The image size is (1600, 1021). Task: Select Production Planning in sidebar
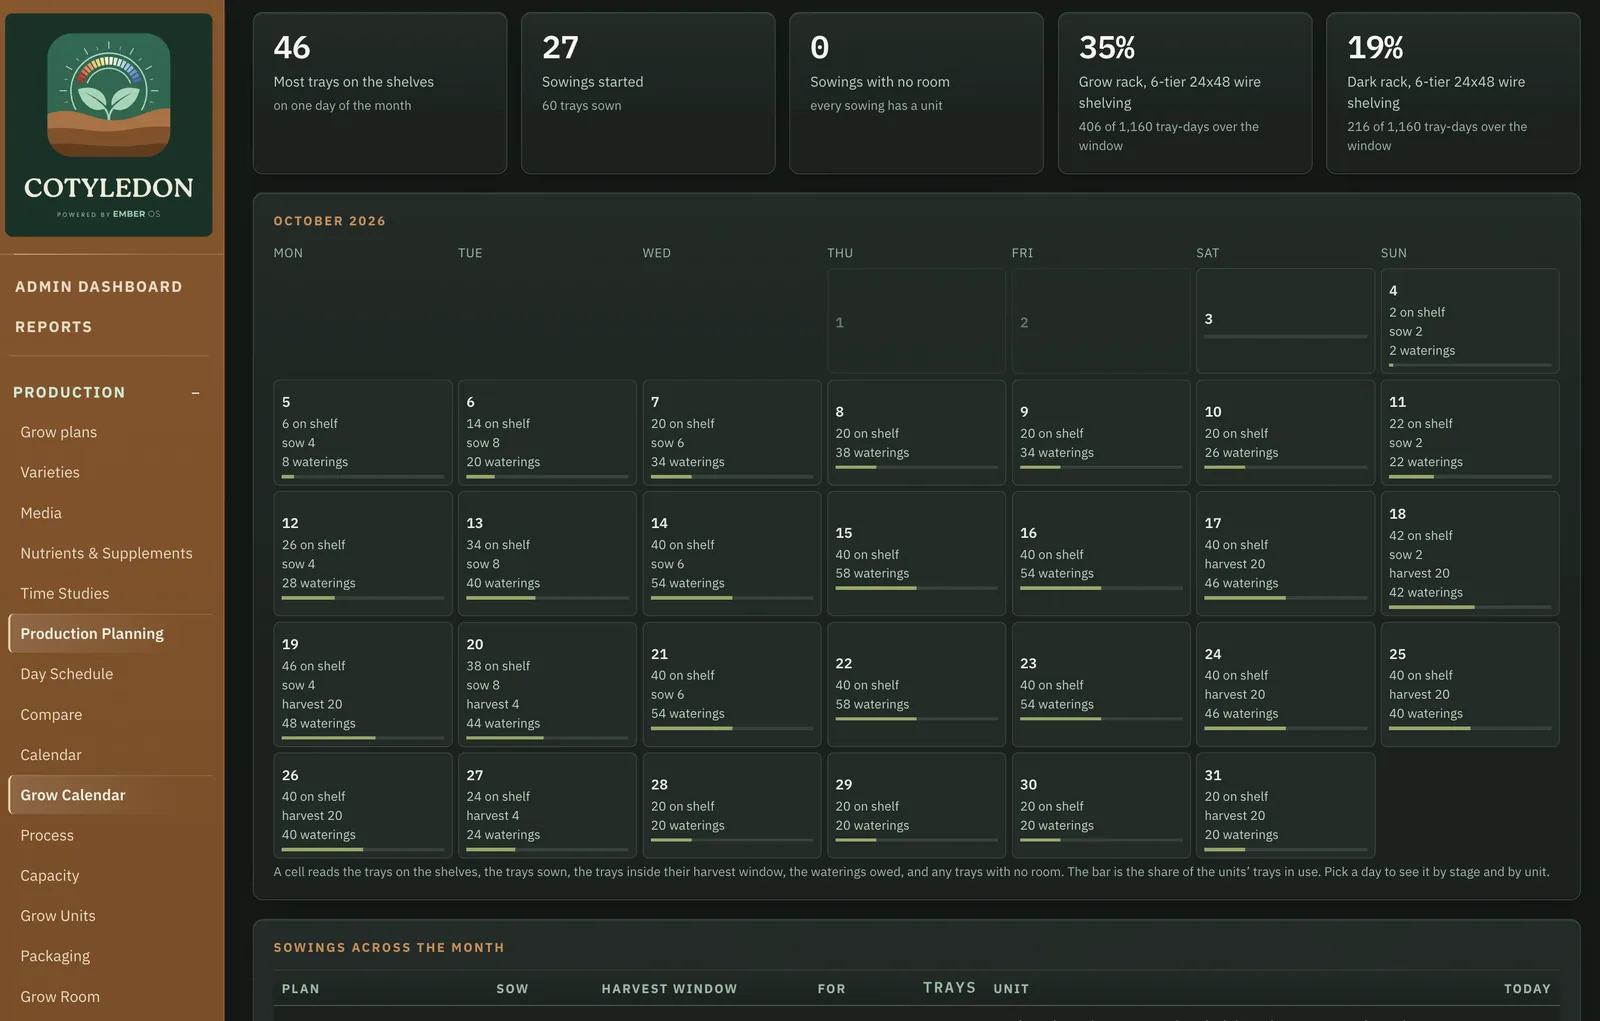(x=110, y=634)
